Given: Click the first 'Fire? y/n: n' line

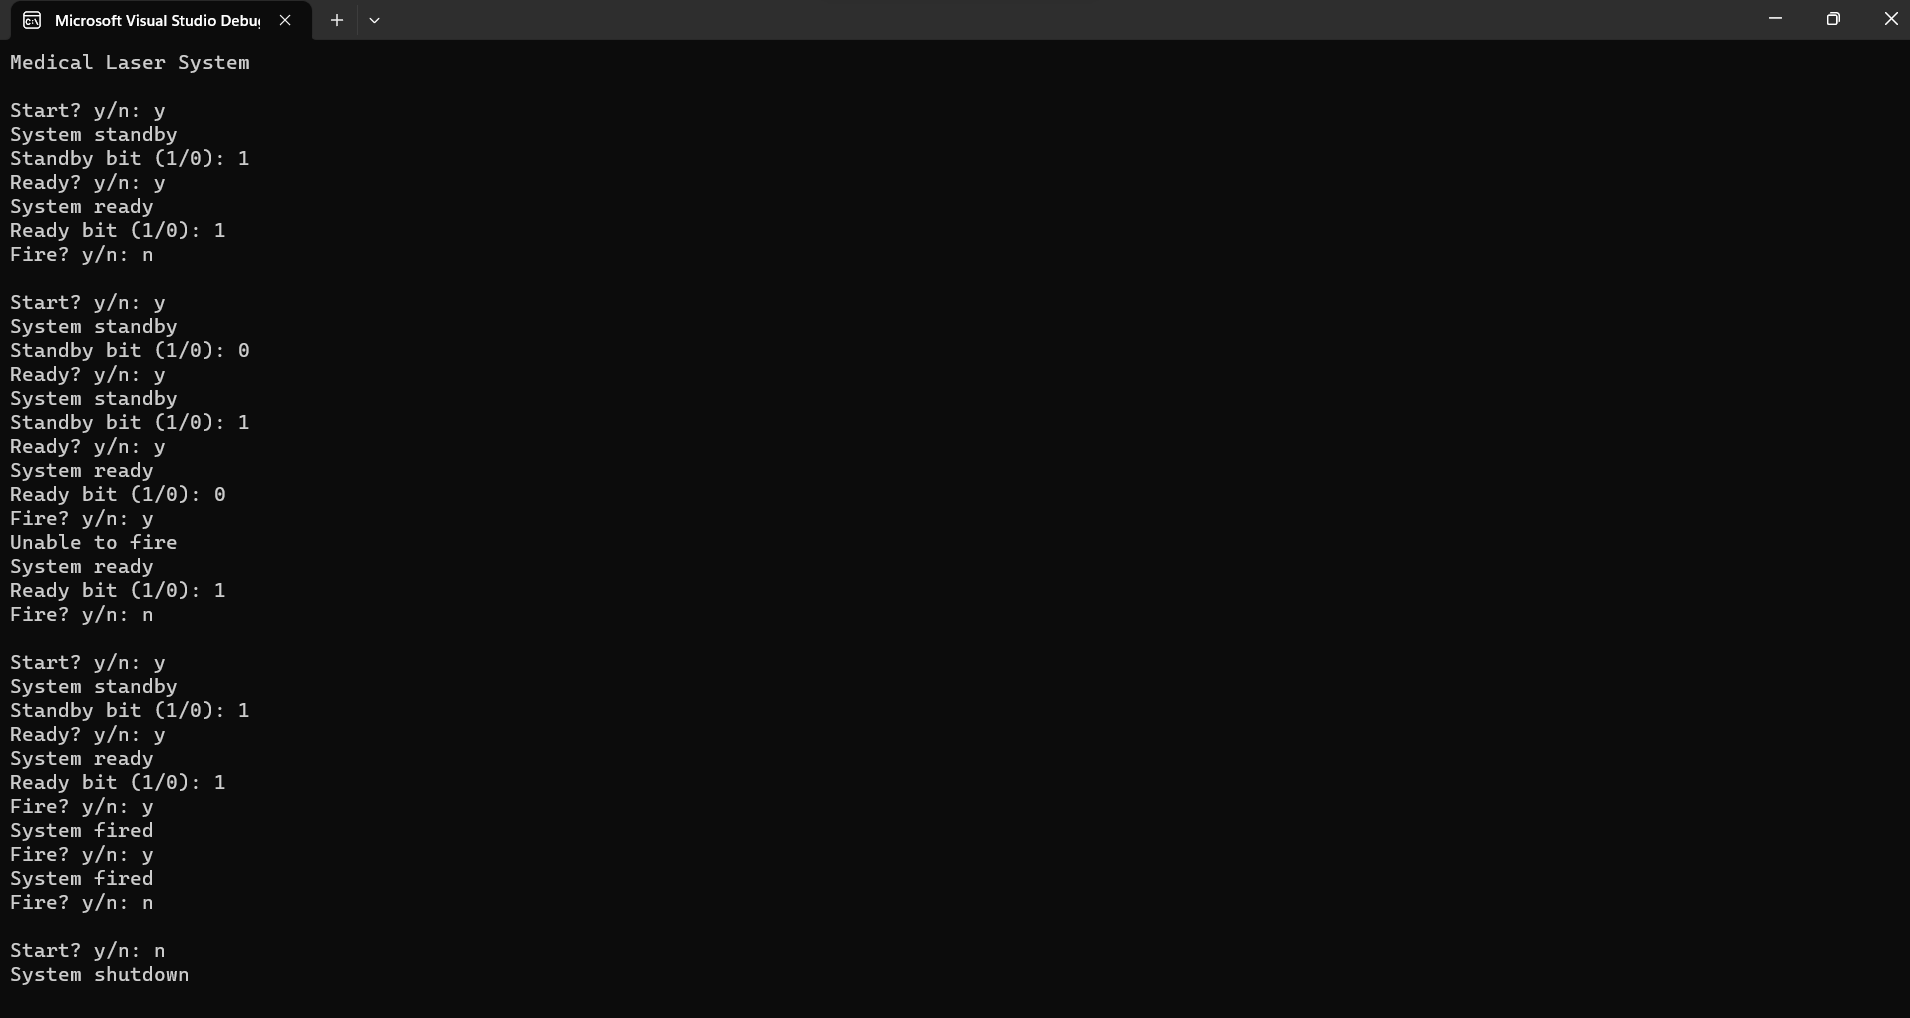Looking at the screenshot, I should pyautogui.click(x=82, y=255).
